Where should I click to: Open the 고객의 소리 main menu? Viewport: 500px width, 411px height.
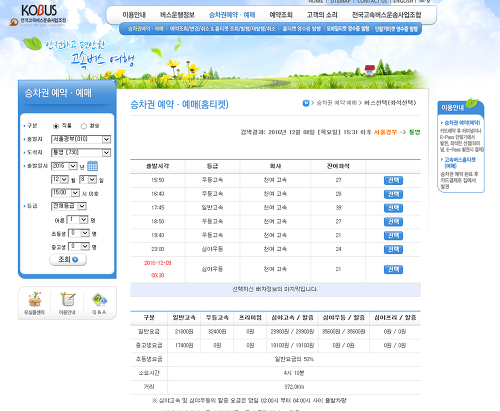(322, 15)
